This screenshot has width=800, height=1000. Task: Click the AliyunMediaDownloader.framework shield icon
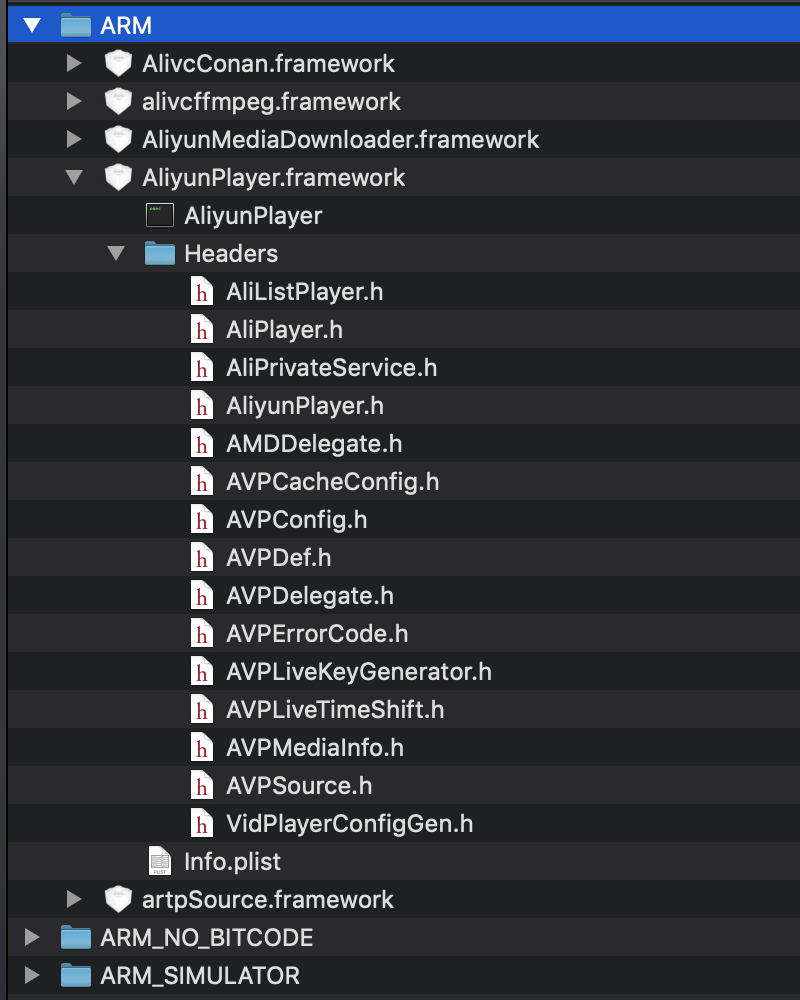118,139
